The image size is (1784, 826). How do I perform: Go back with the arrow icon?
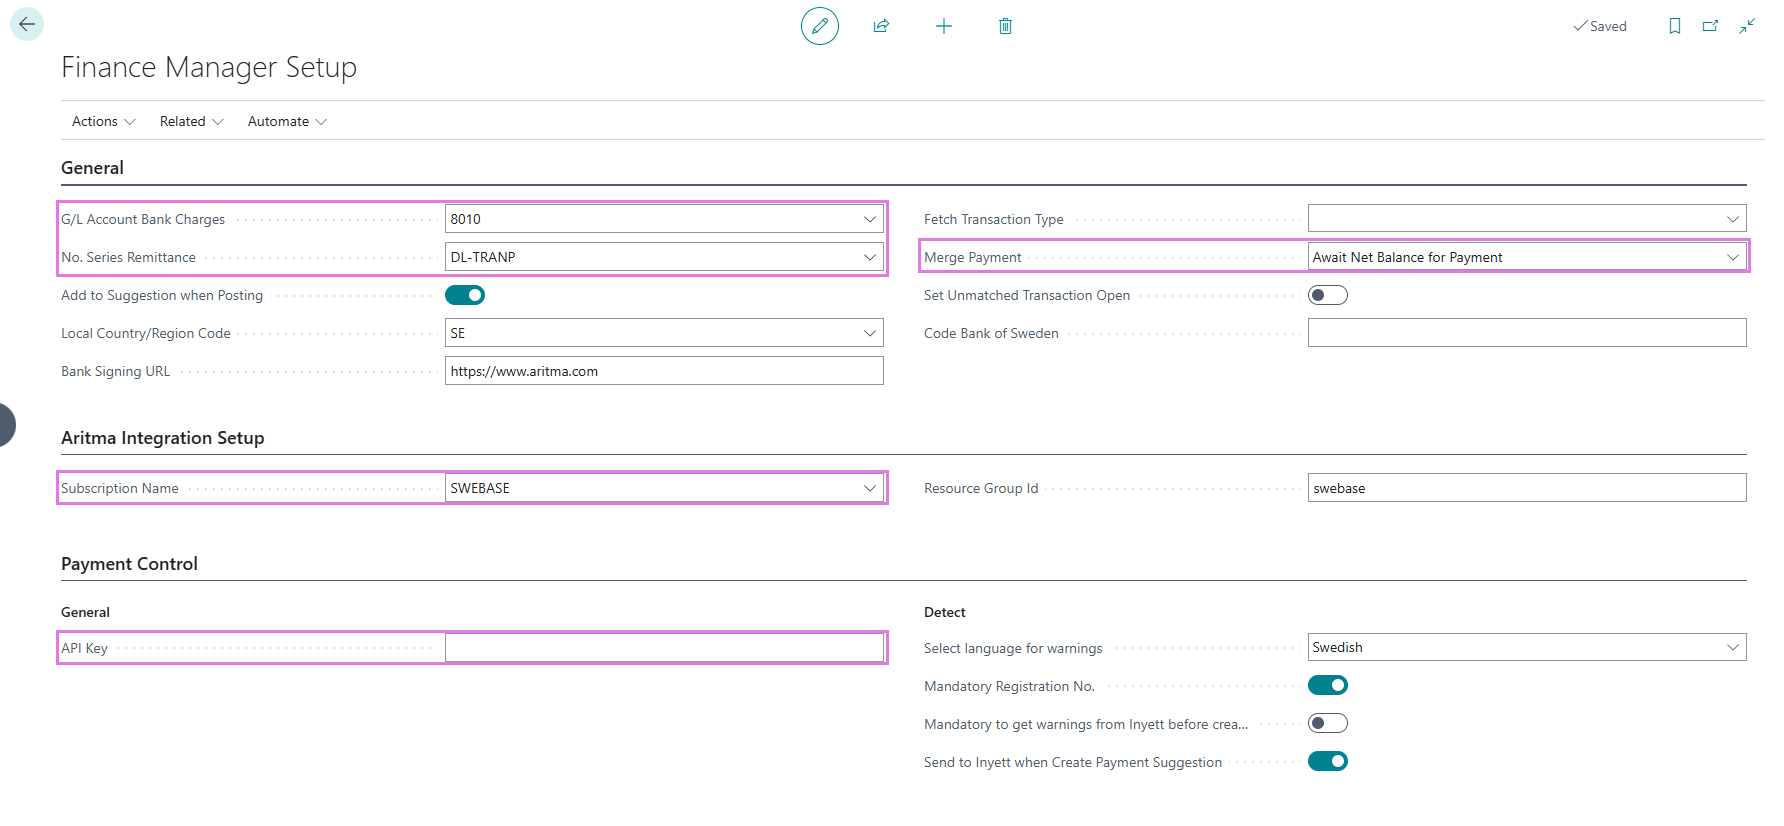pyautogui.click(x=27, y=24)
